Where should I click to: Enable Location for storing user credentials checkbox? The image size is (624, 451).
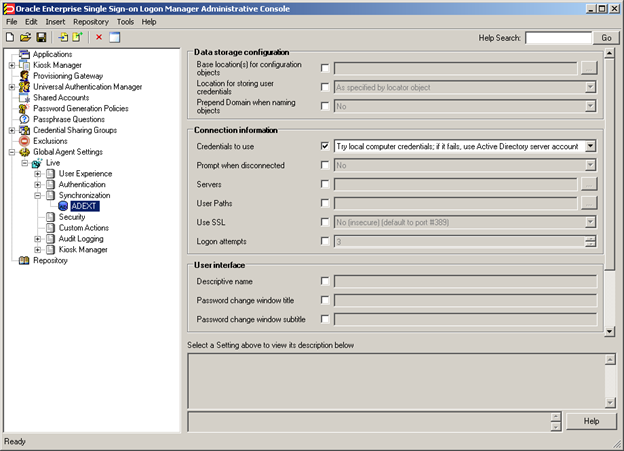325,87
